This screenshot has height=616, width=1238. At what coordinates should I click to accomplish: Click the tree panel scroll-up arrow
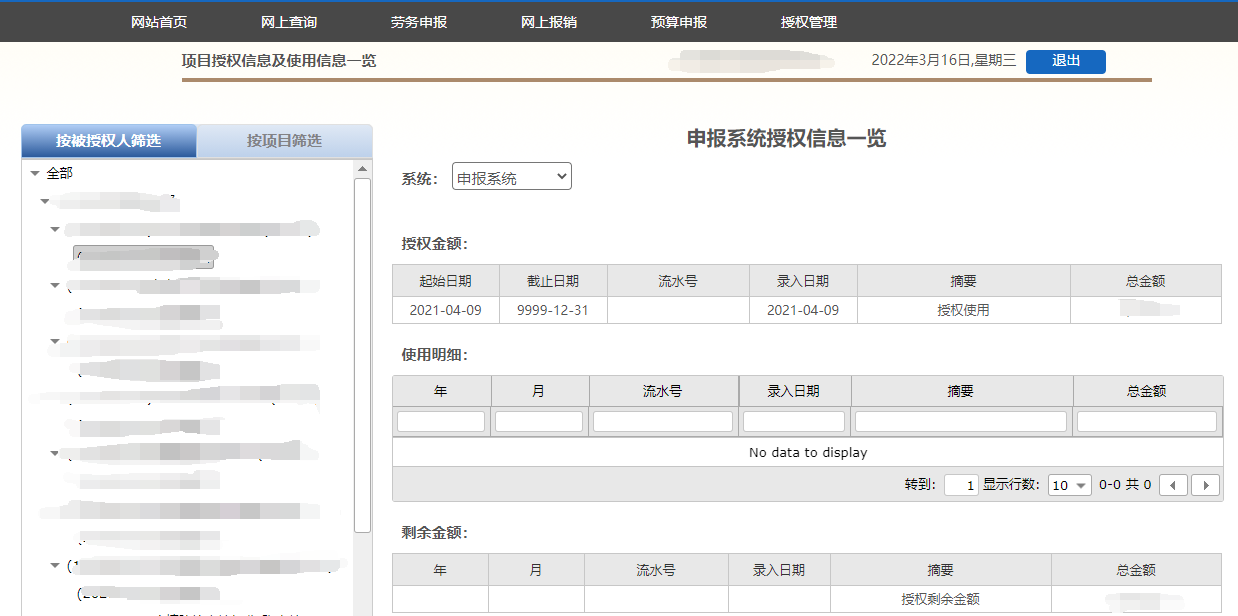[x=363, y=171]
